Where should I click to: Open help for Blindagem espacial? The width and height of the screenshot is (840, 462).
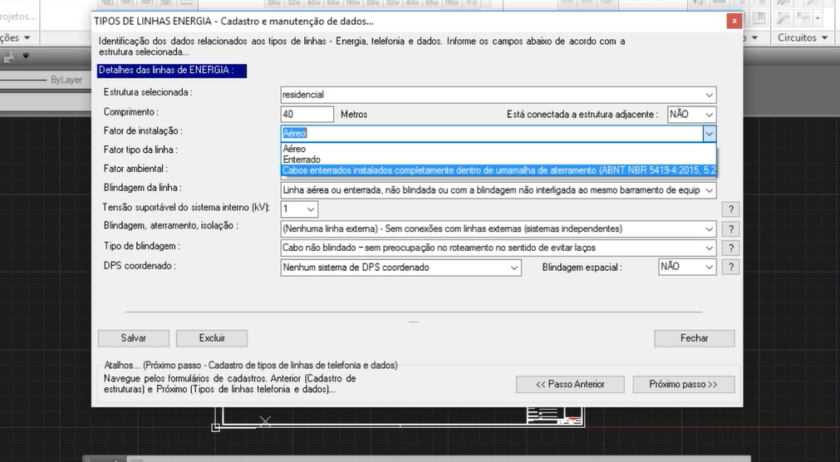[731, 267]
